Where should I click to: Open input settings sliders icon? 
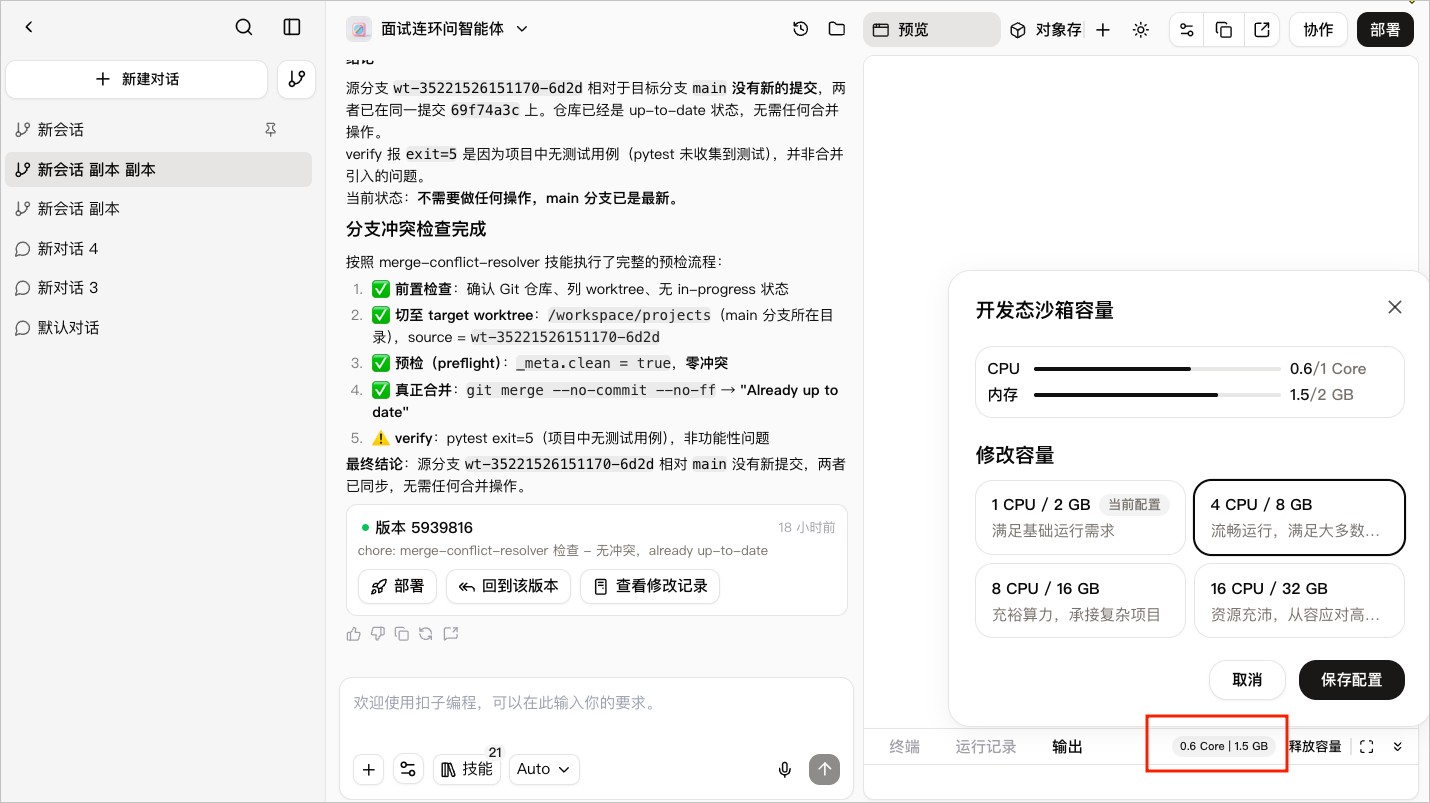[408, 769]
